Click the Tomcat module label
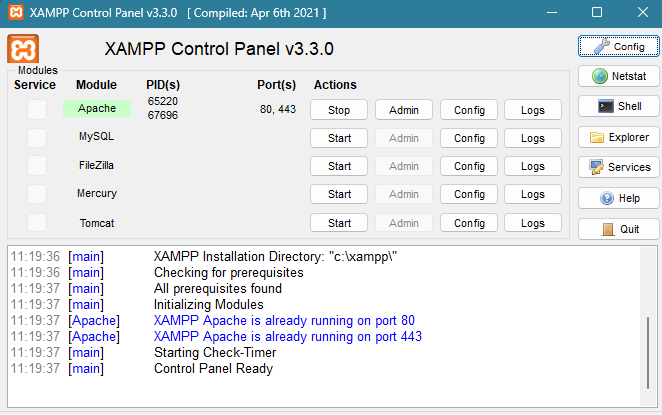This screenshot has height=415, width=662. click(x=97, y=223)
